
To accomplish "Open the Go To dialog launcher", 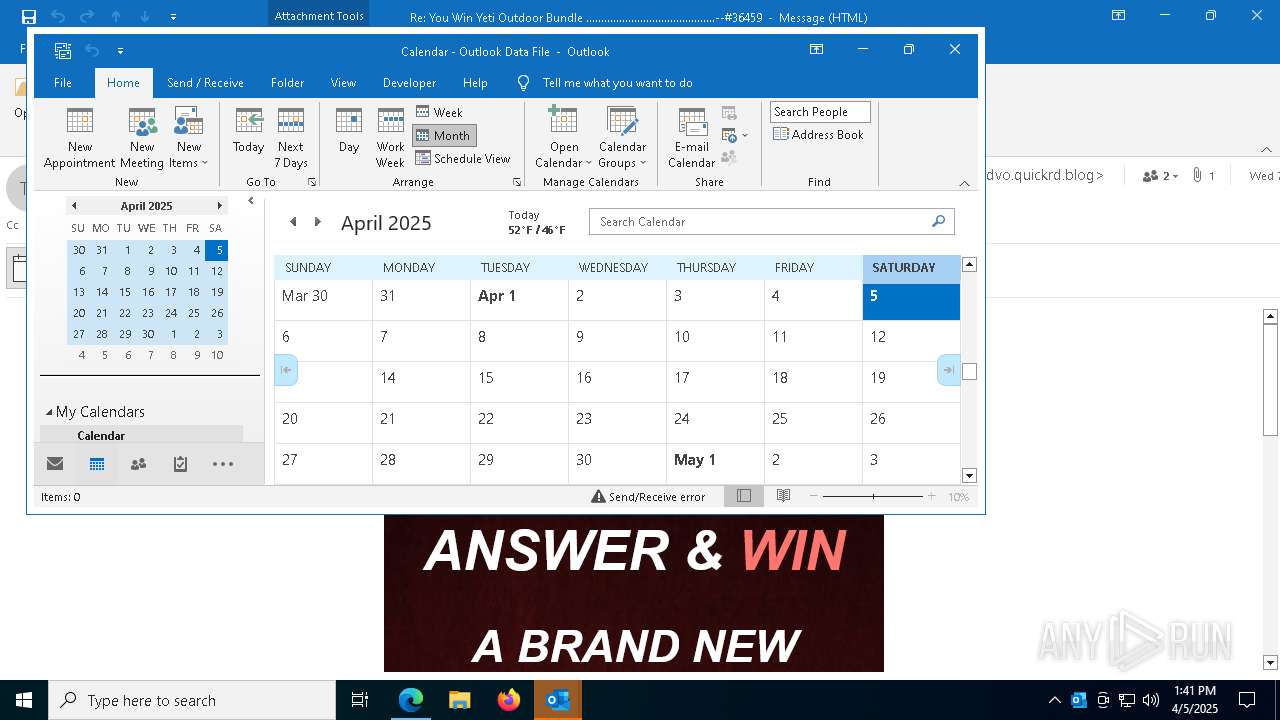I will [312, 182].
